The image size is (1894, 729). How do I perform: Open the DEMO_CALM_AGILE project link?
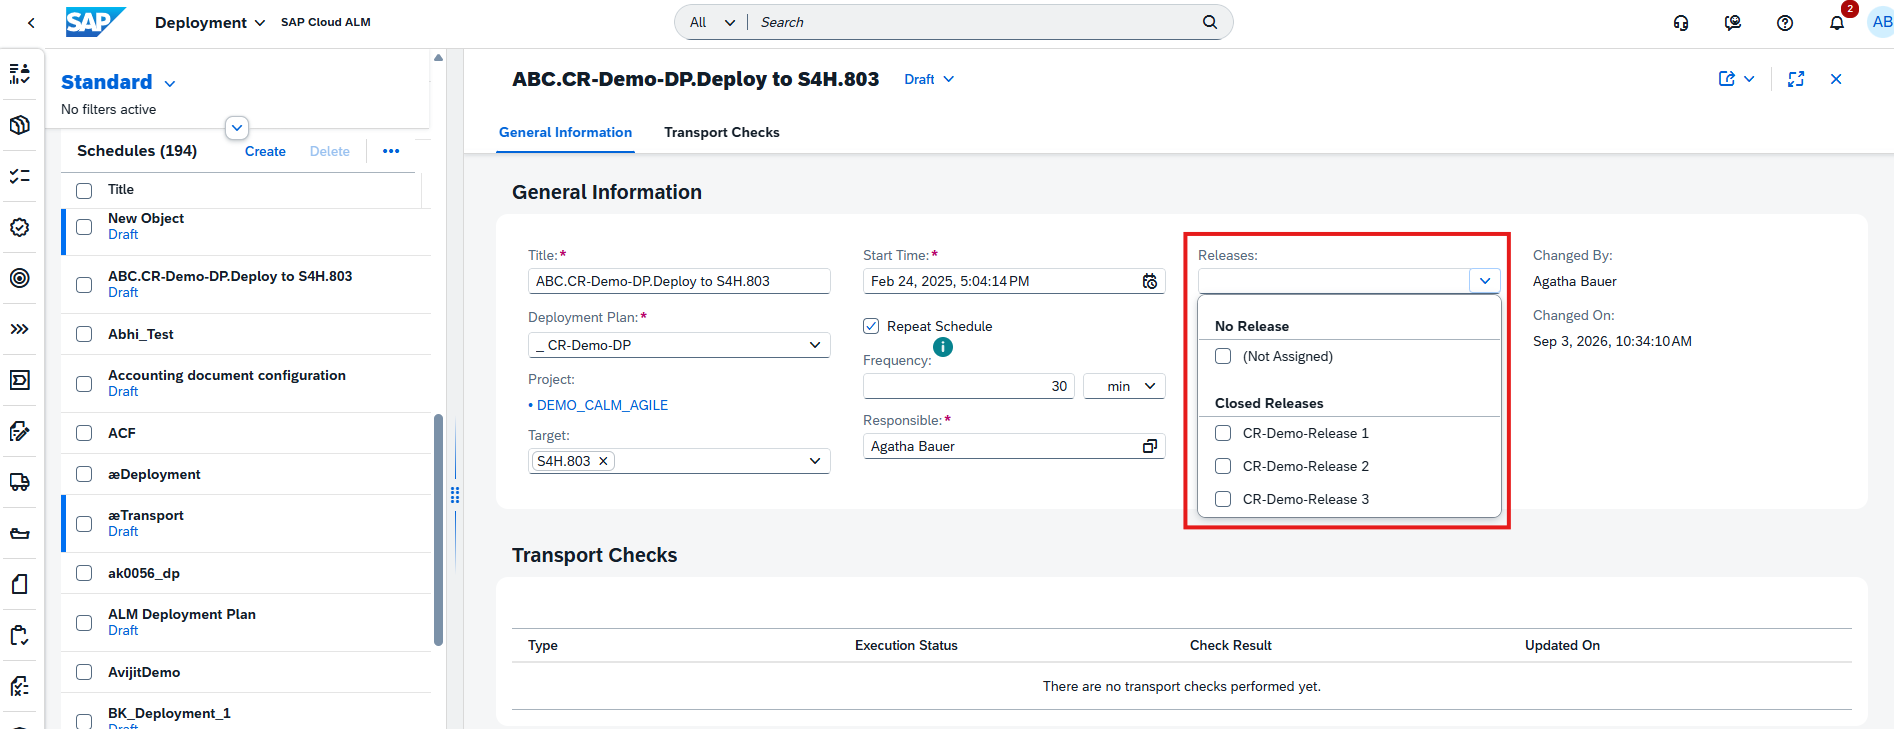602,405
